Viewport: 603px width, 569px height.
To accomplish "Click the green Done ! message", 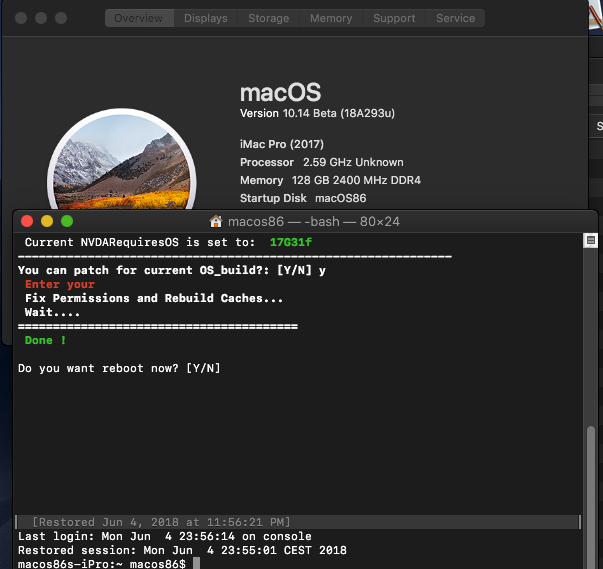I will coord(45,340).
